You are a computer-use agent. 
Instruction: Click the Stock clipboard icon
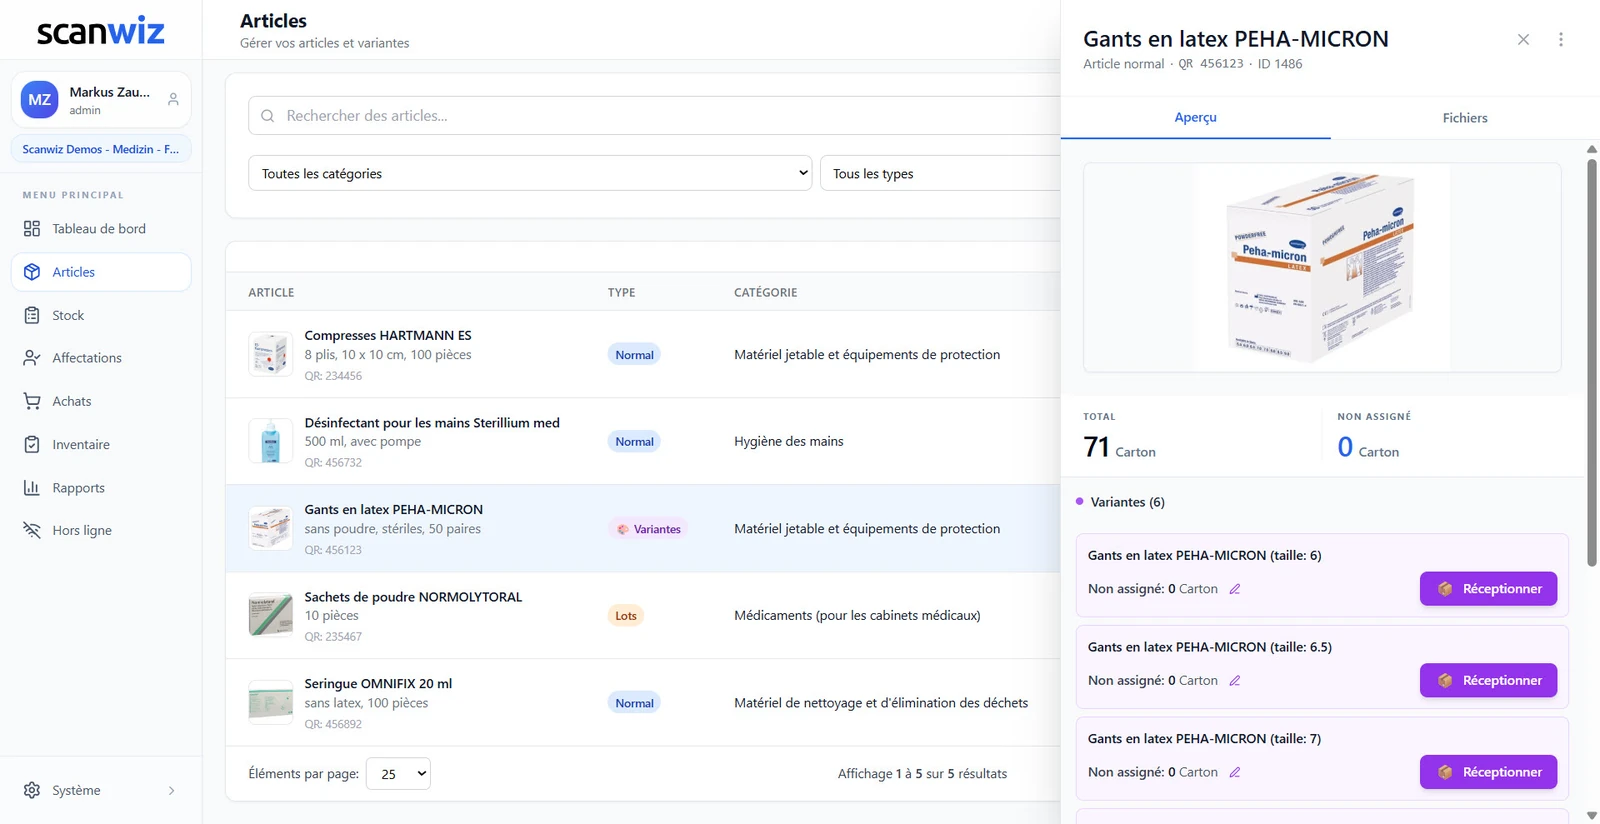point(32,315)
